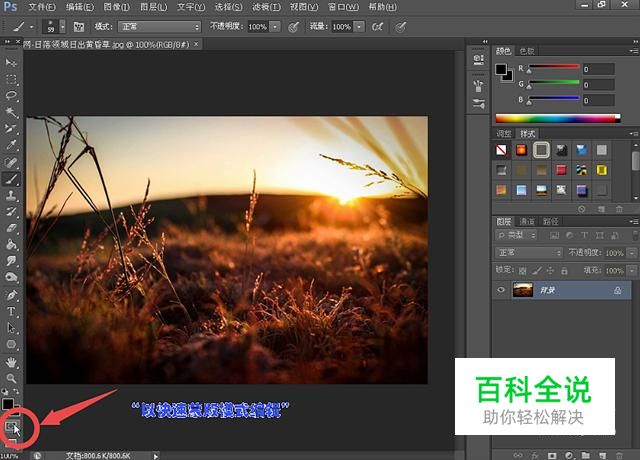Select the Dodge tool
This screenshot has height=460, width=640.
click(11, 277)
